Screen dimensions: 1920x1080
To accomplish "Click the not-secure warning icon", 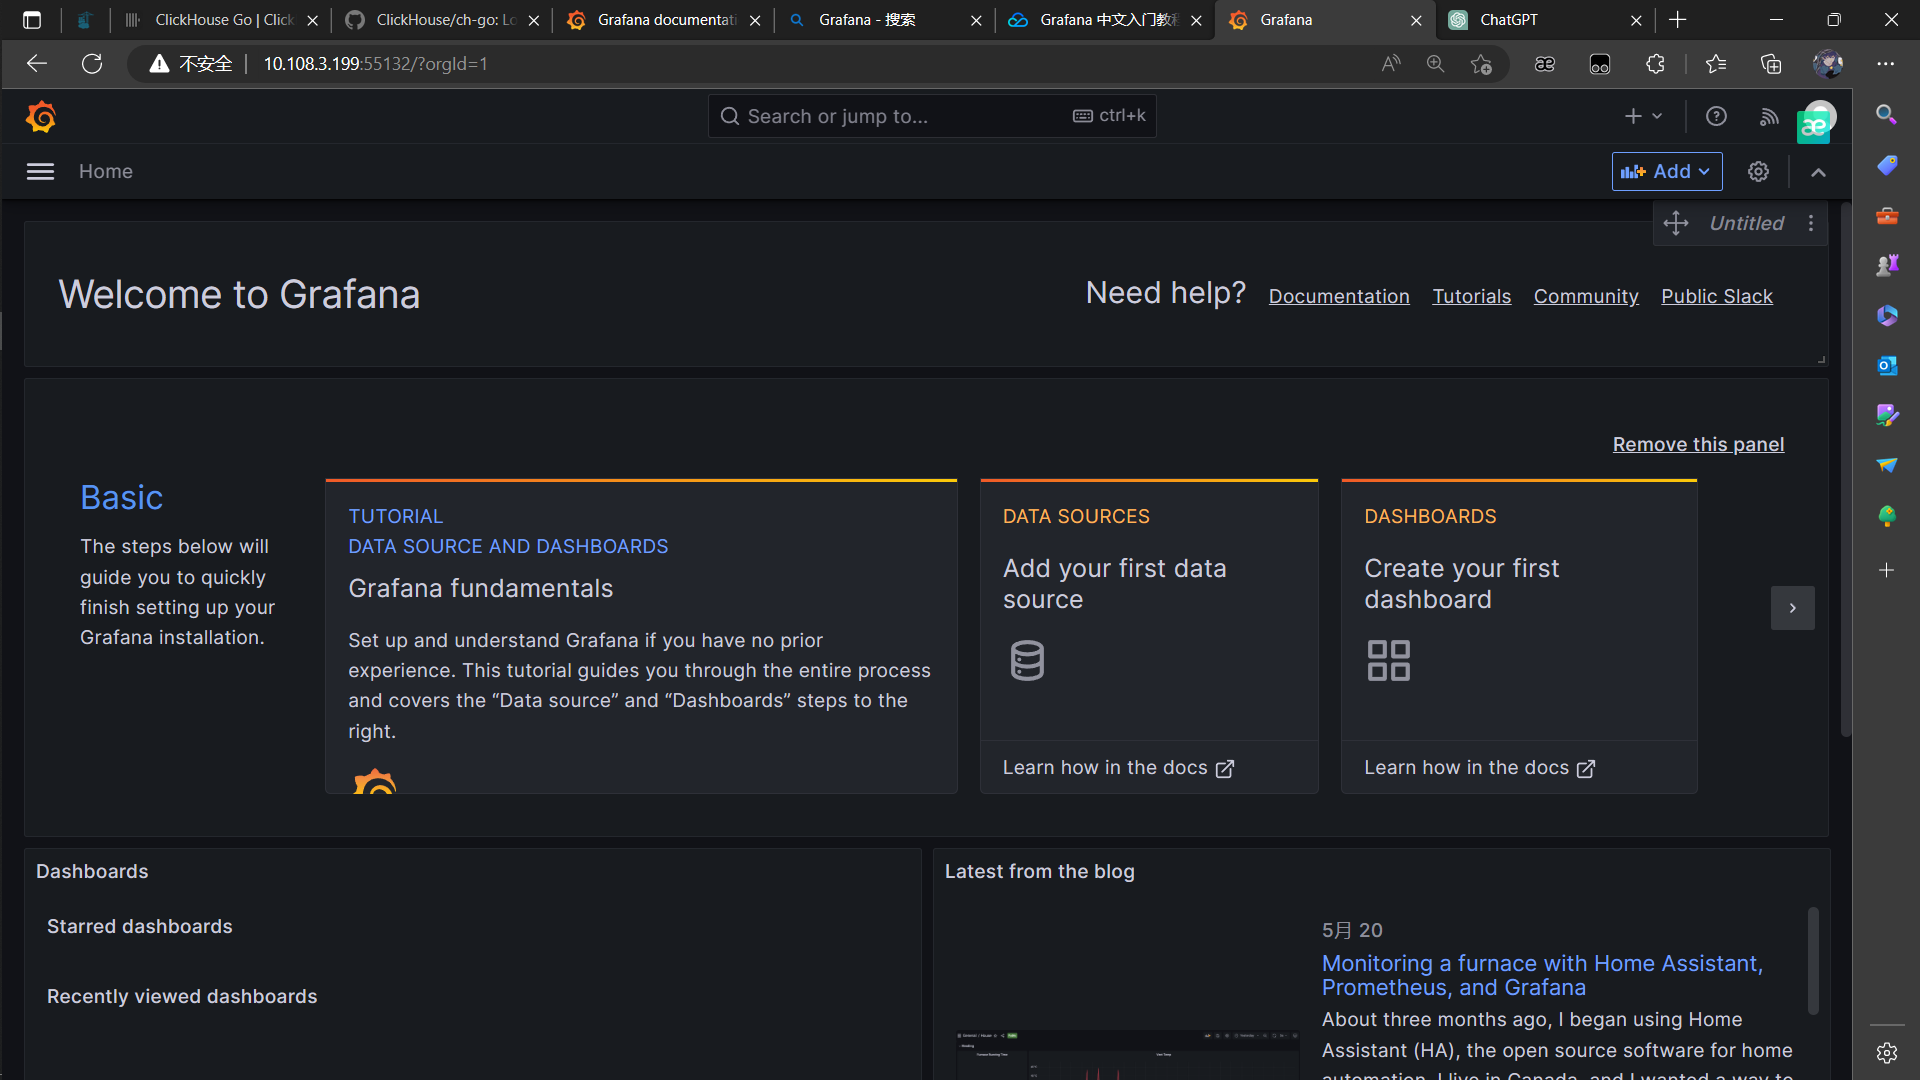I will coord(158,64).
